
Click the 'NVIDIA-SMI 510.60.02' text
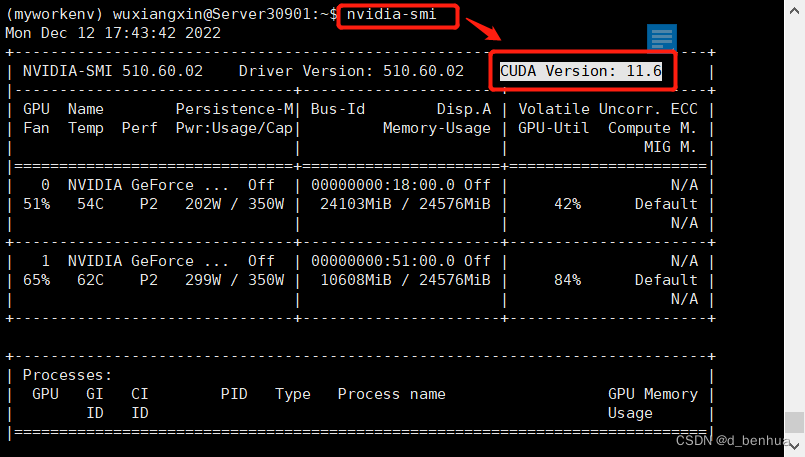click(x=113, y=71)
